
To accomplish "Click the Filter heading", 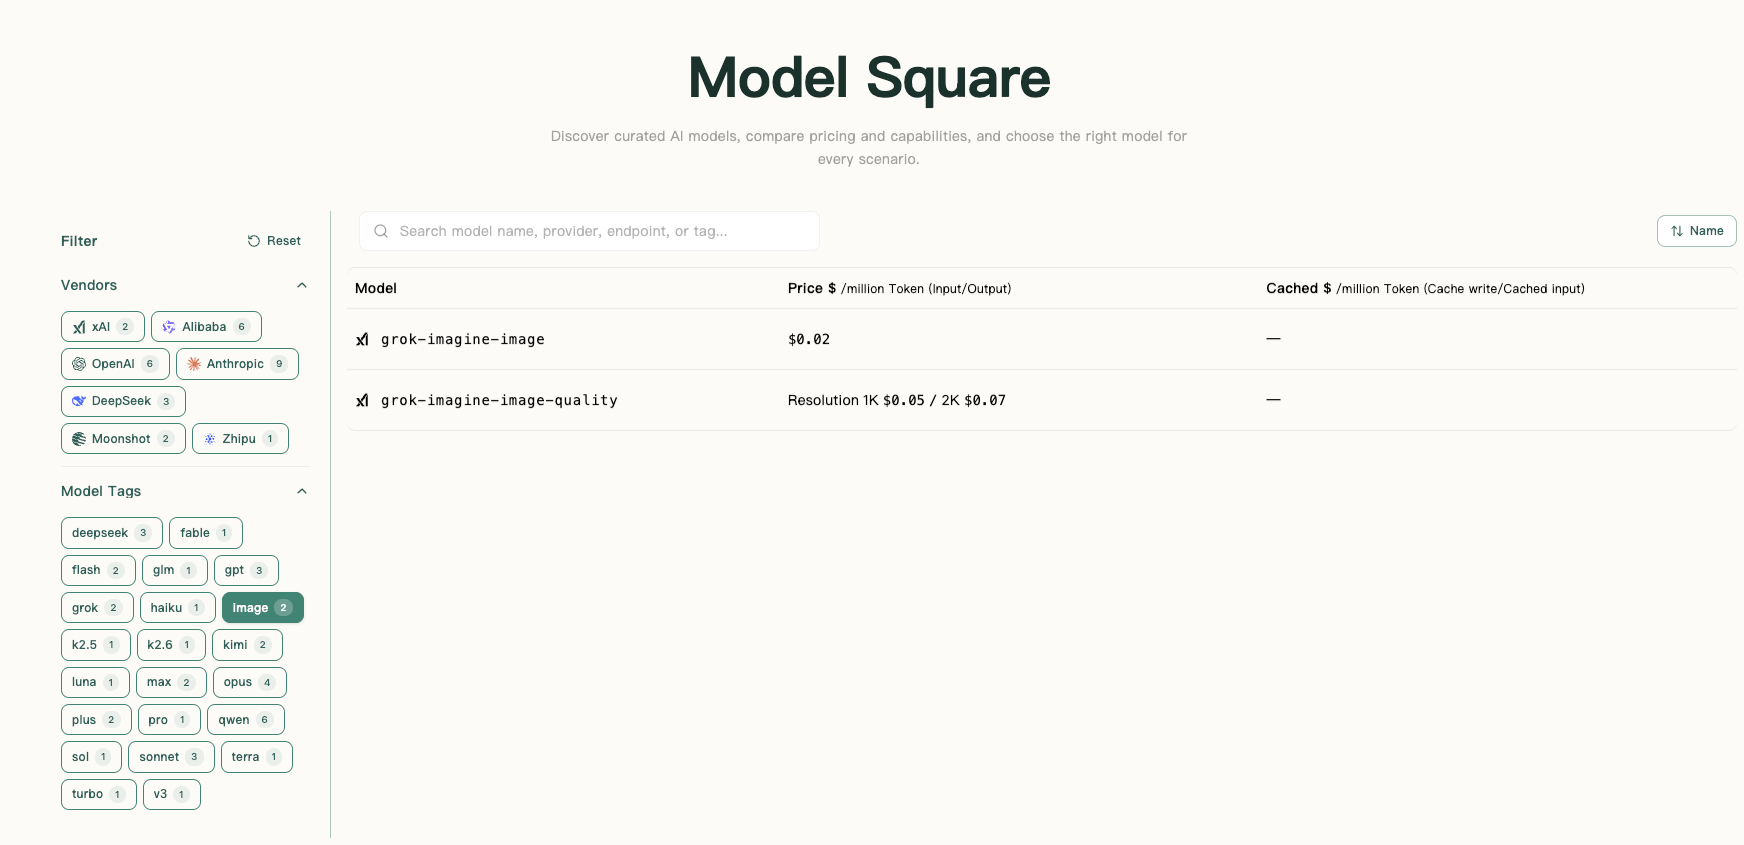I will click(x=79, y=241).
